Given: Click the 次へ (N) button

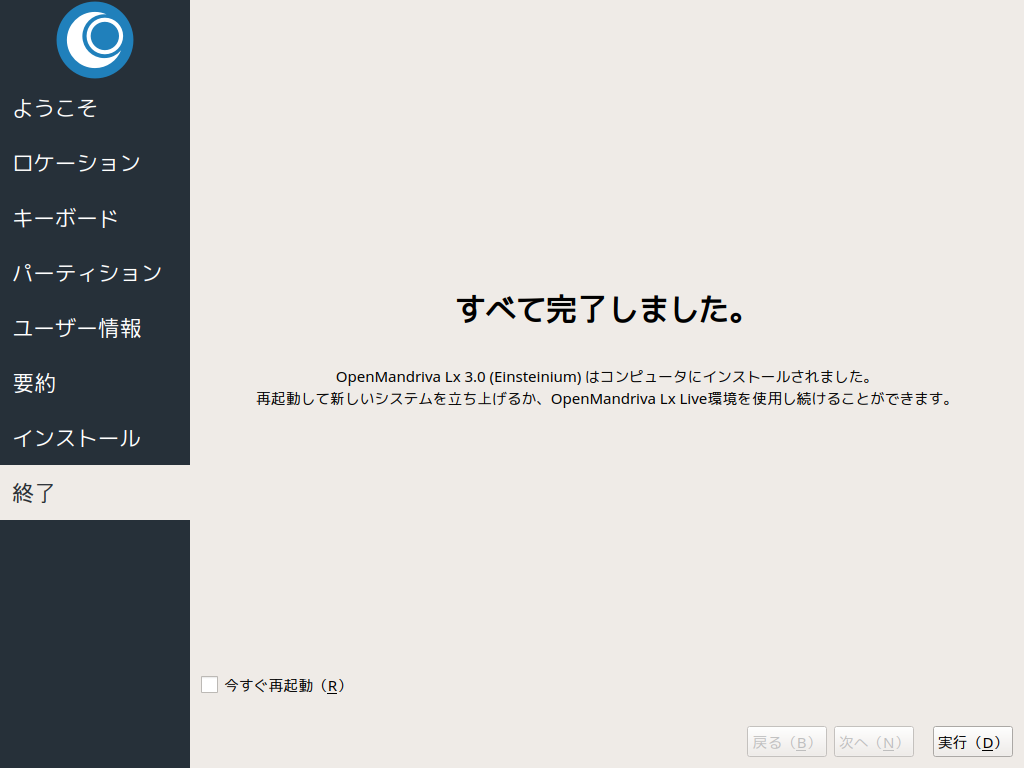Looking at the screenshot, I should pyautogui.click(x=873, y=742).
